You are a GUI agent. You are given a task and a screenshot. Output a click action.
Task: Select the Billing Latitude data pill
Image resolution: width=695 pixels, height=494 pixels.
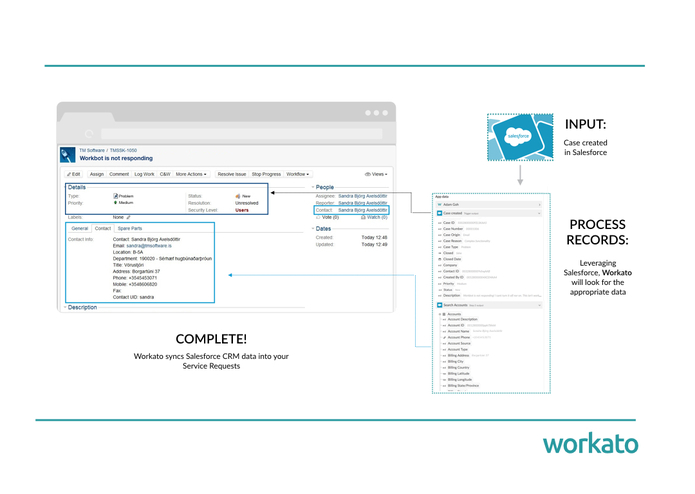459,373
